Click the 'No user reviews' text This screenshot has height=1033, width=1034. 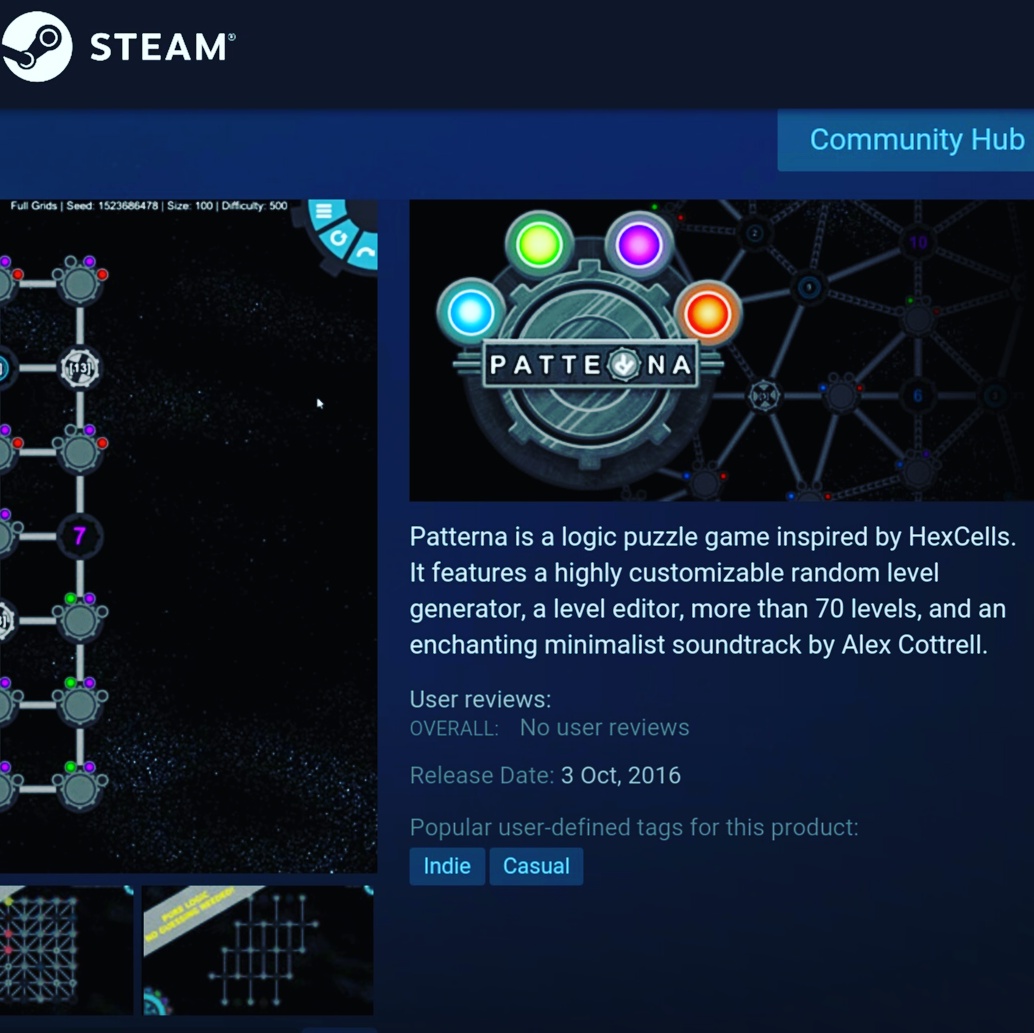[604, 728]
